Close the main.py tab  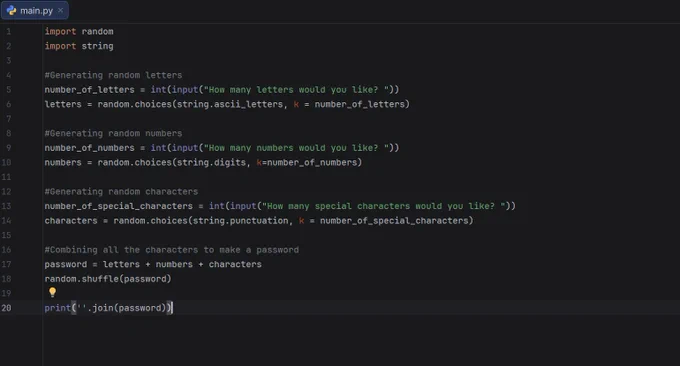pos(61,10)
